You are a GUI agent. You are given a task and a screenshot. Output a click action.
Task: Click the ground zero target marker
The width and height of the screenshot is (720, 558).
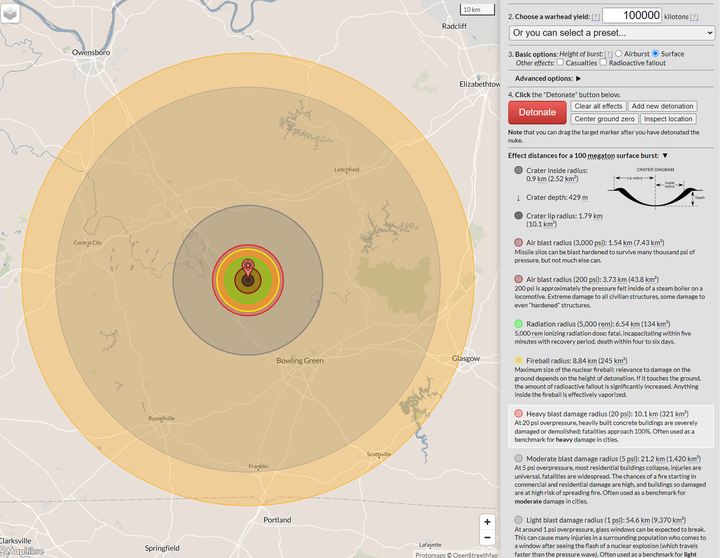(248, 269)
